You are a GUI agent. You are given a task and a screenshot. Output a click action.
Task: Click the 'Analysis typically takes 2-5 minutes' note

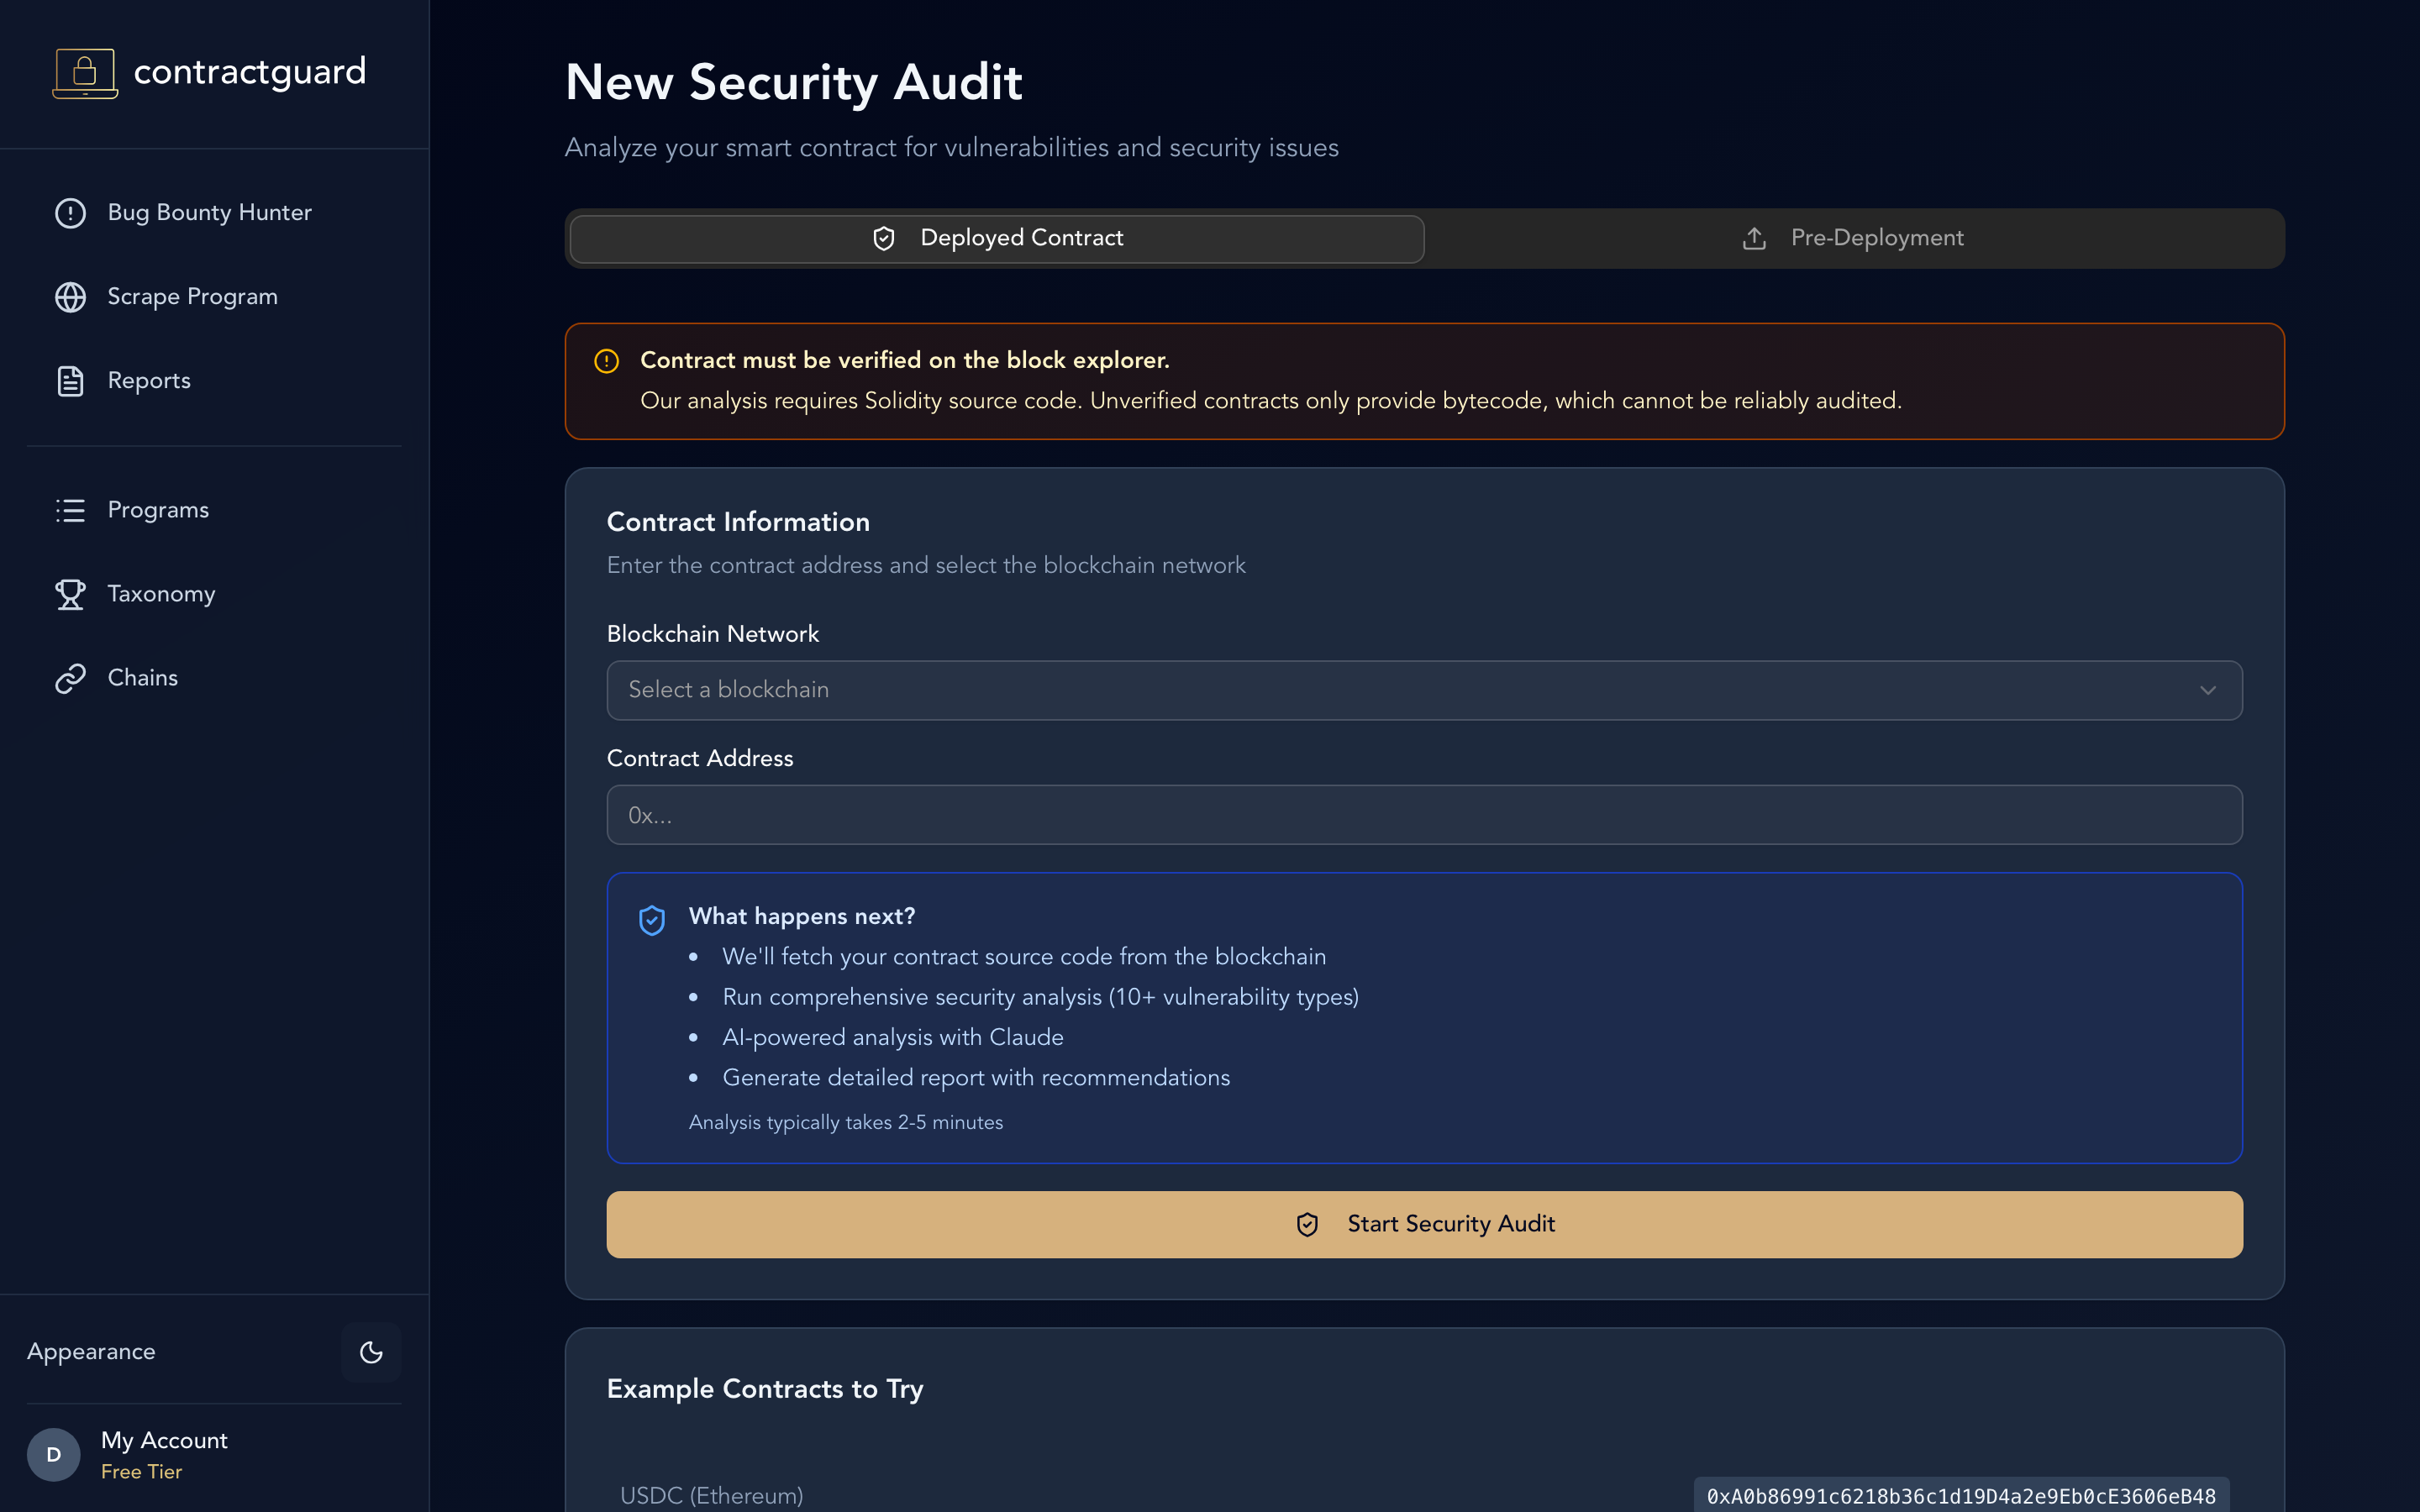846,1123
